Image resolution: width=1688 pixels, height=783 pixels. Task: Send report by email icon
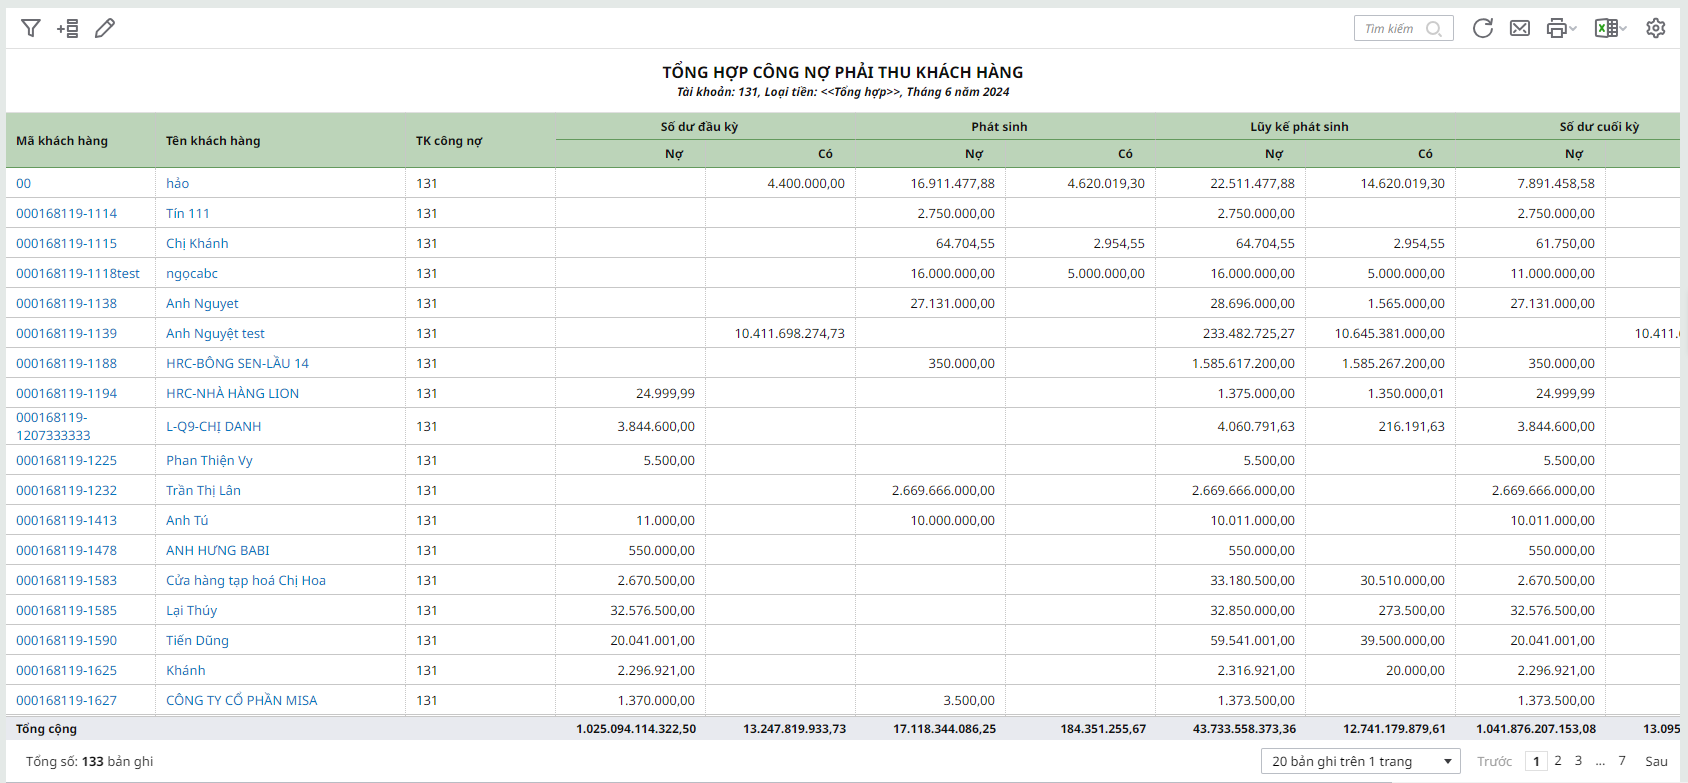click(1520, 28)
